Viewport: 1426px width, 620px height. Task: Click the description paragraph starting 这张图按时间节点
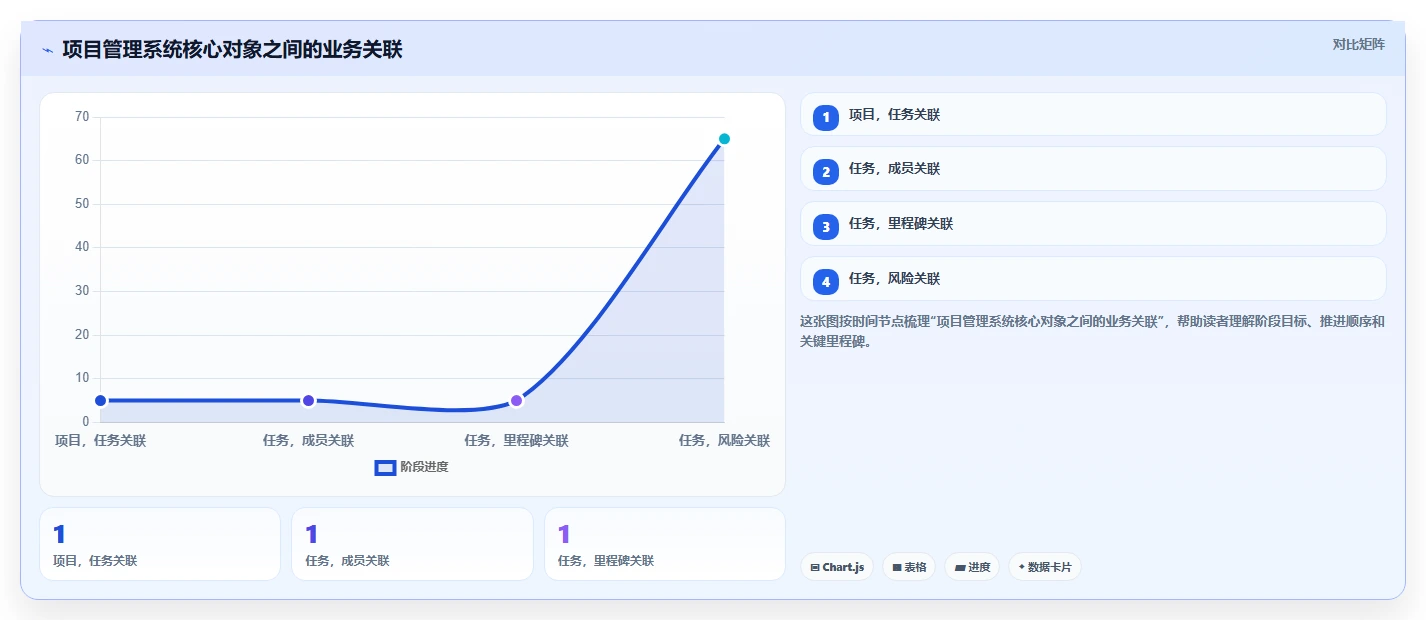[1092, 331]
